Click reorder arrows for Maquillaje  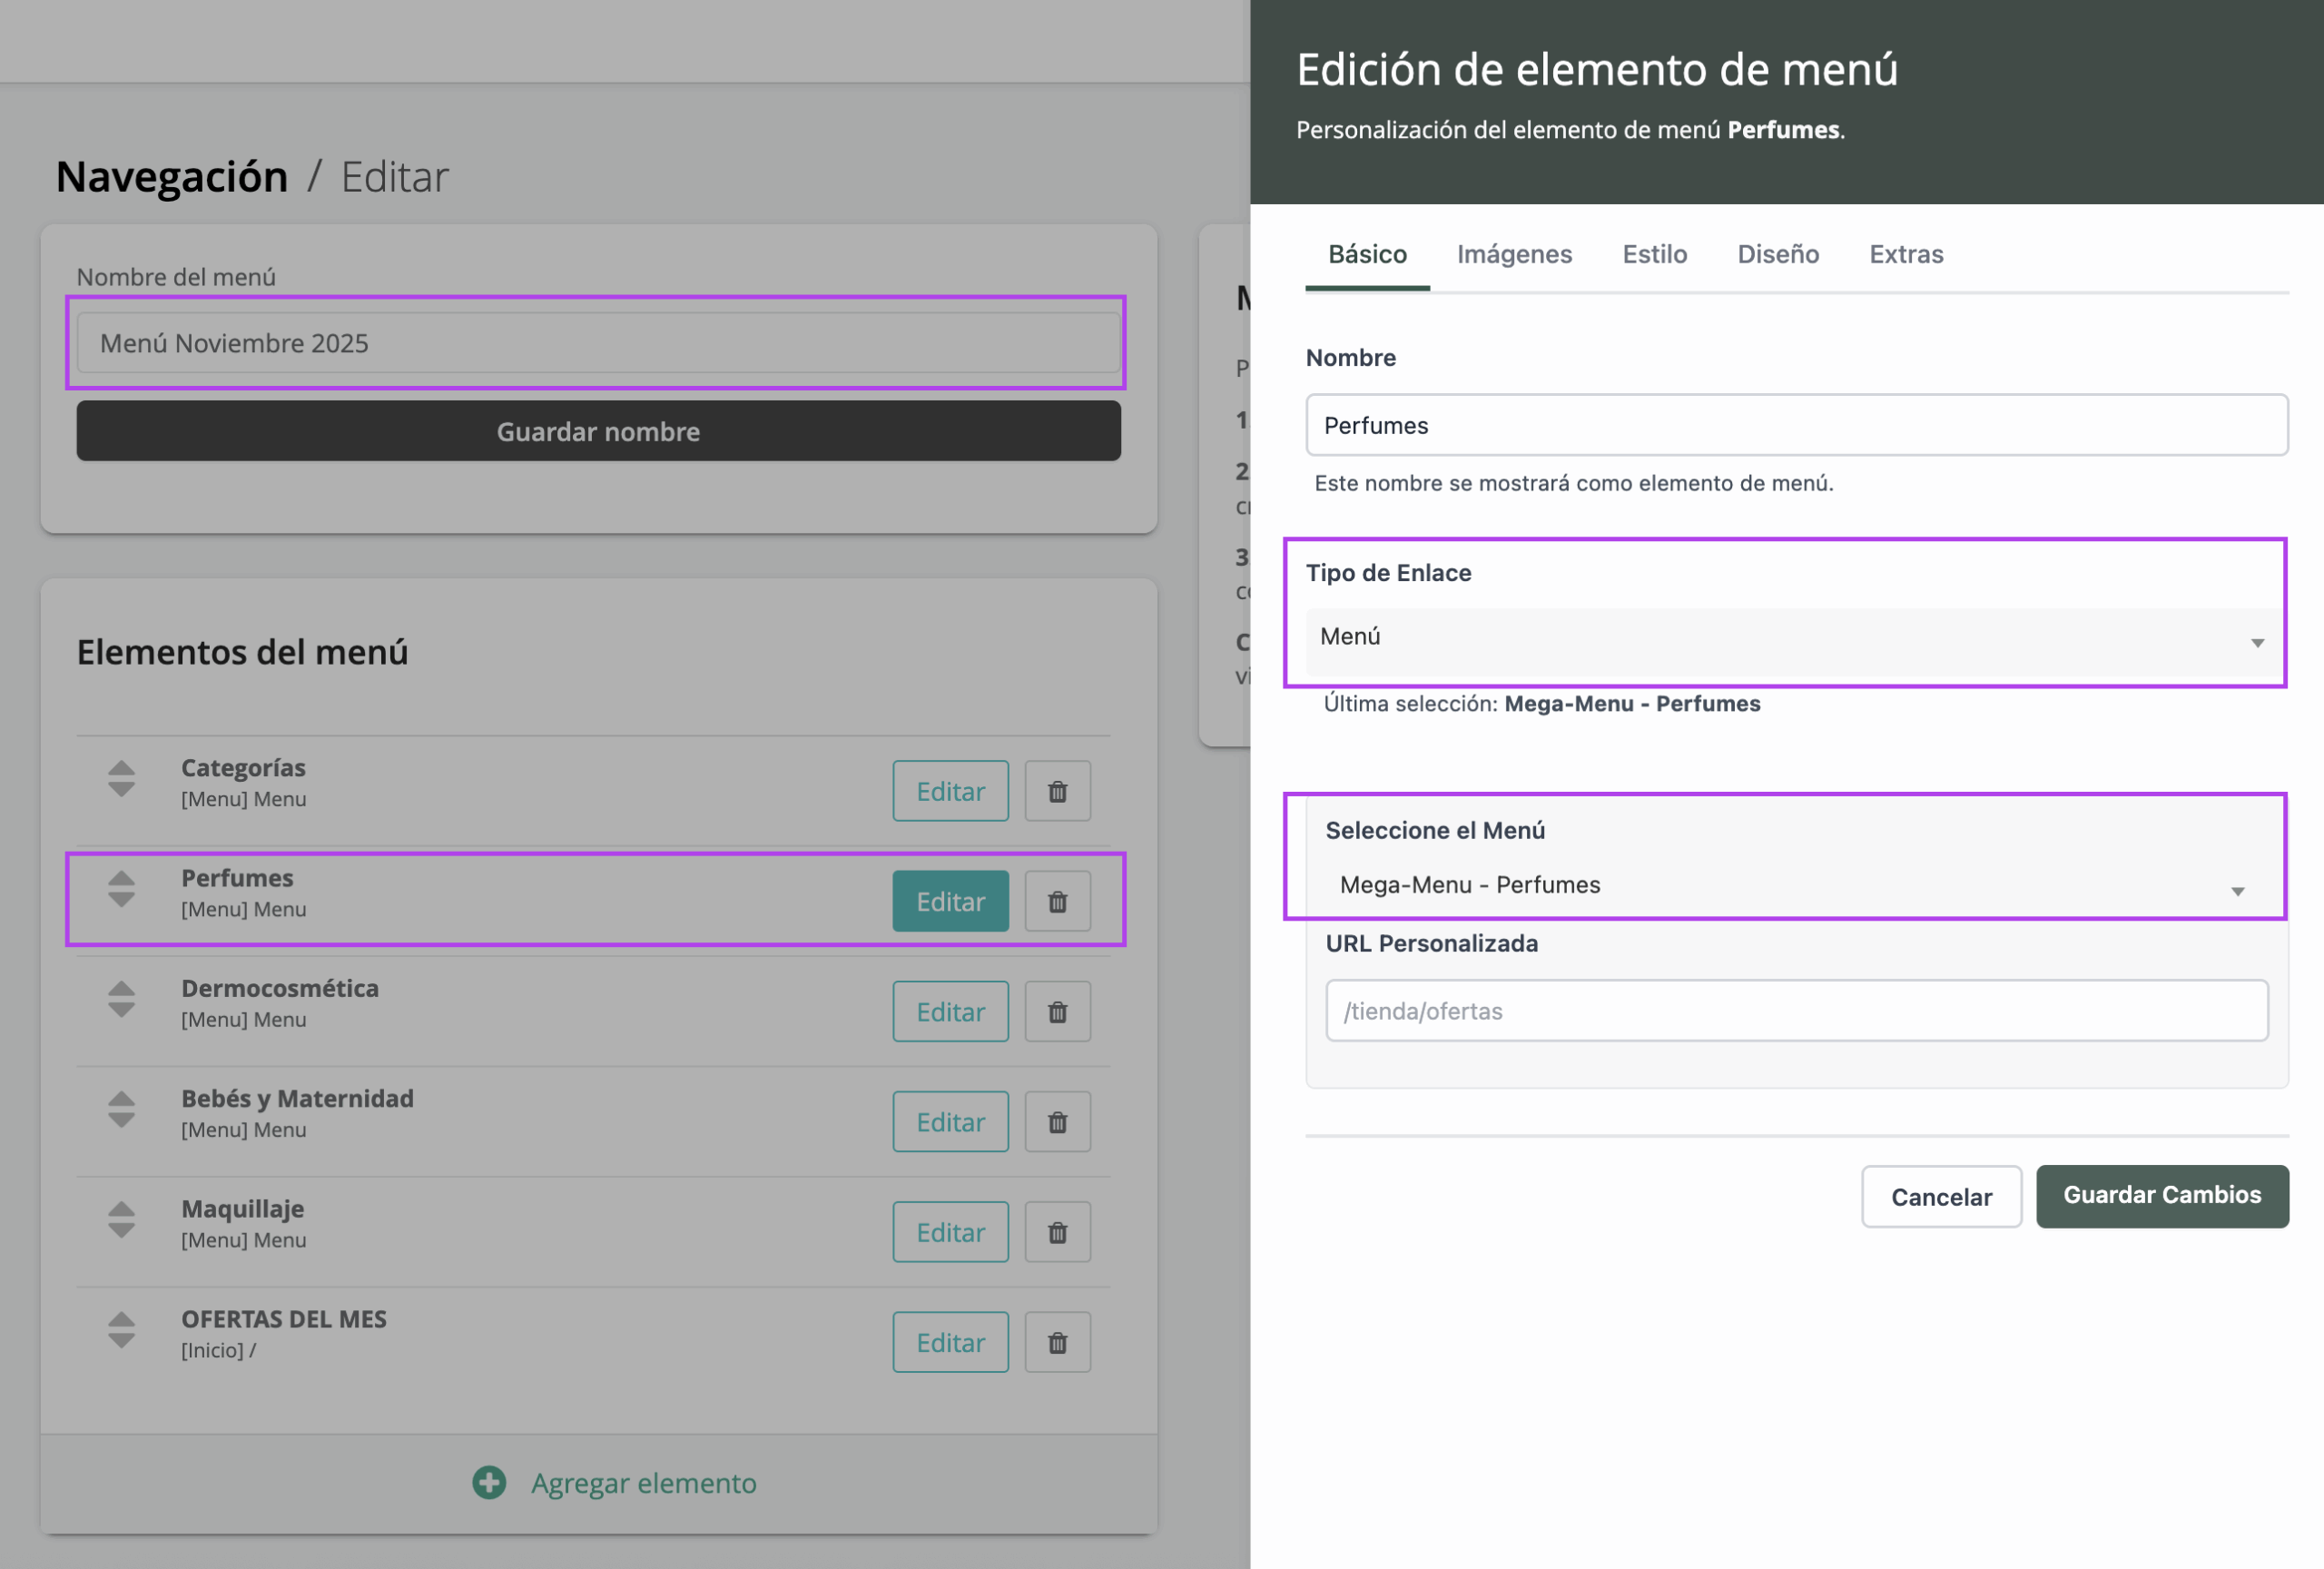121,1219
